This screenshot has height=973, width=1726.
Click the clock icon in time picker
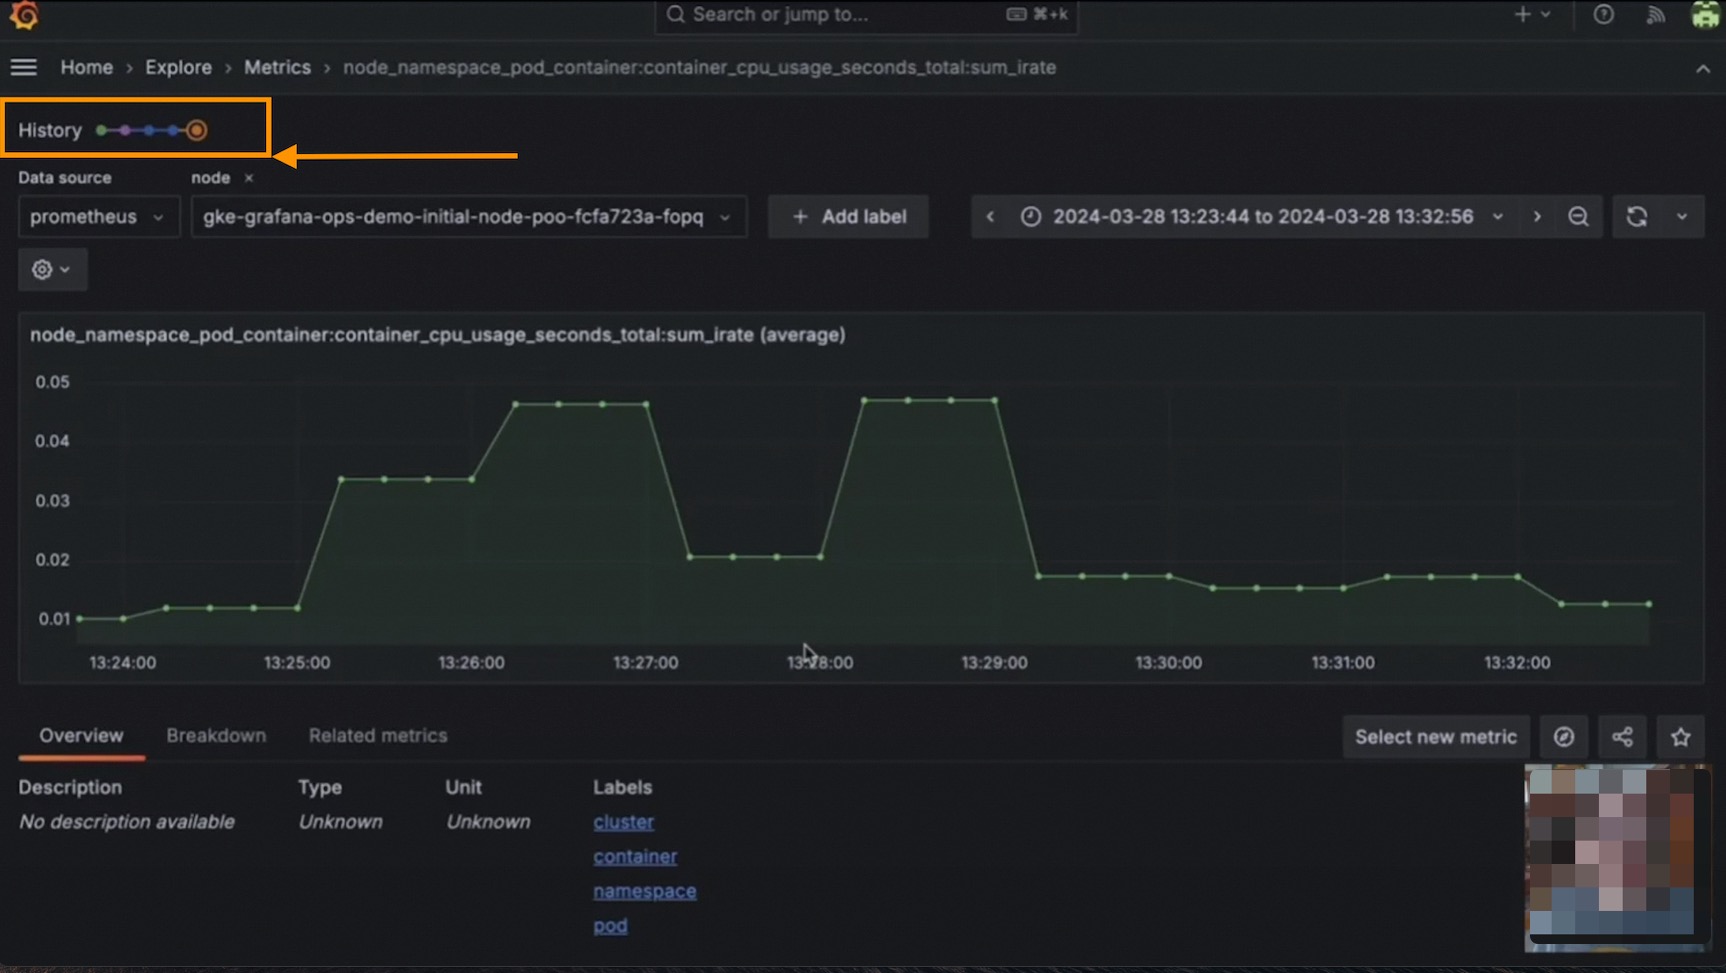coord(1031,217)
